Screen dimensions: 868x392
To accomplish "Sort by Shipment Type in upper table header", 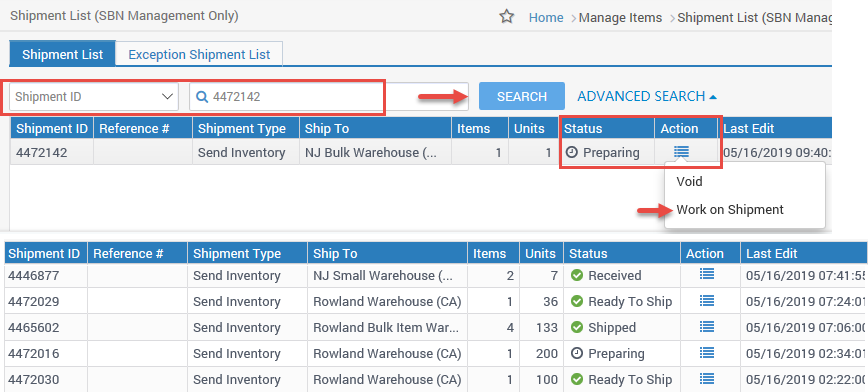I will point(246,128).
